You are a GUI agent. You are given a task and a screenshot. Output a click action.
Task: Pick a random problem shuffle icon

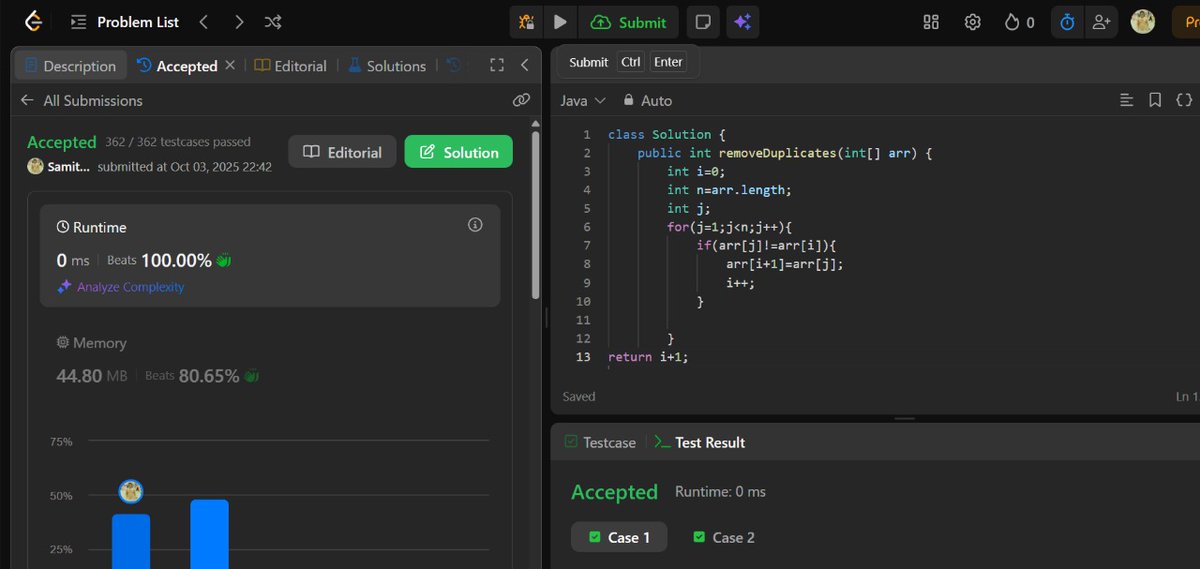click(272, 22)
